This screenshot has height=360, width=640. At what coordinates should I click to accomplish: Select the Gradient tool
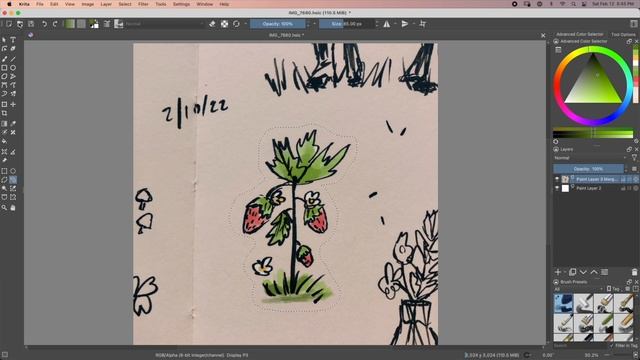4,124
